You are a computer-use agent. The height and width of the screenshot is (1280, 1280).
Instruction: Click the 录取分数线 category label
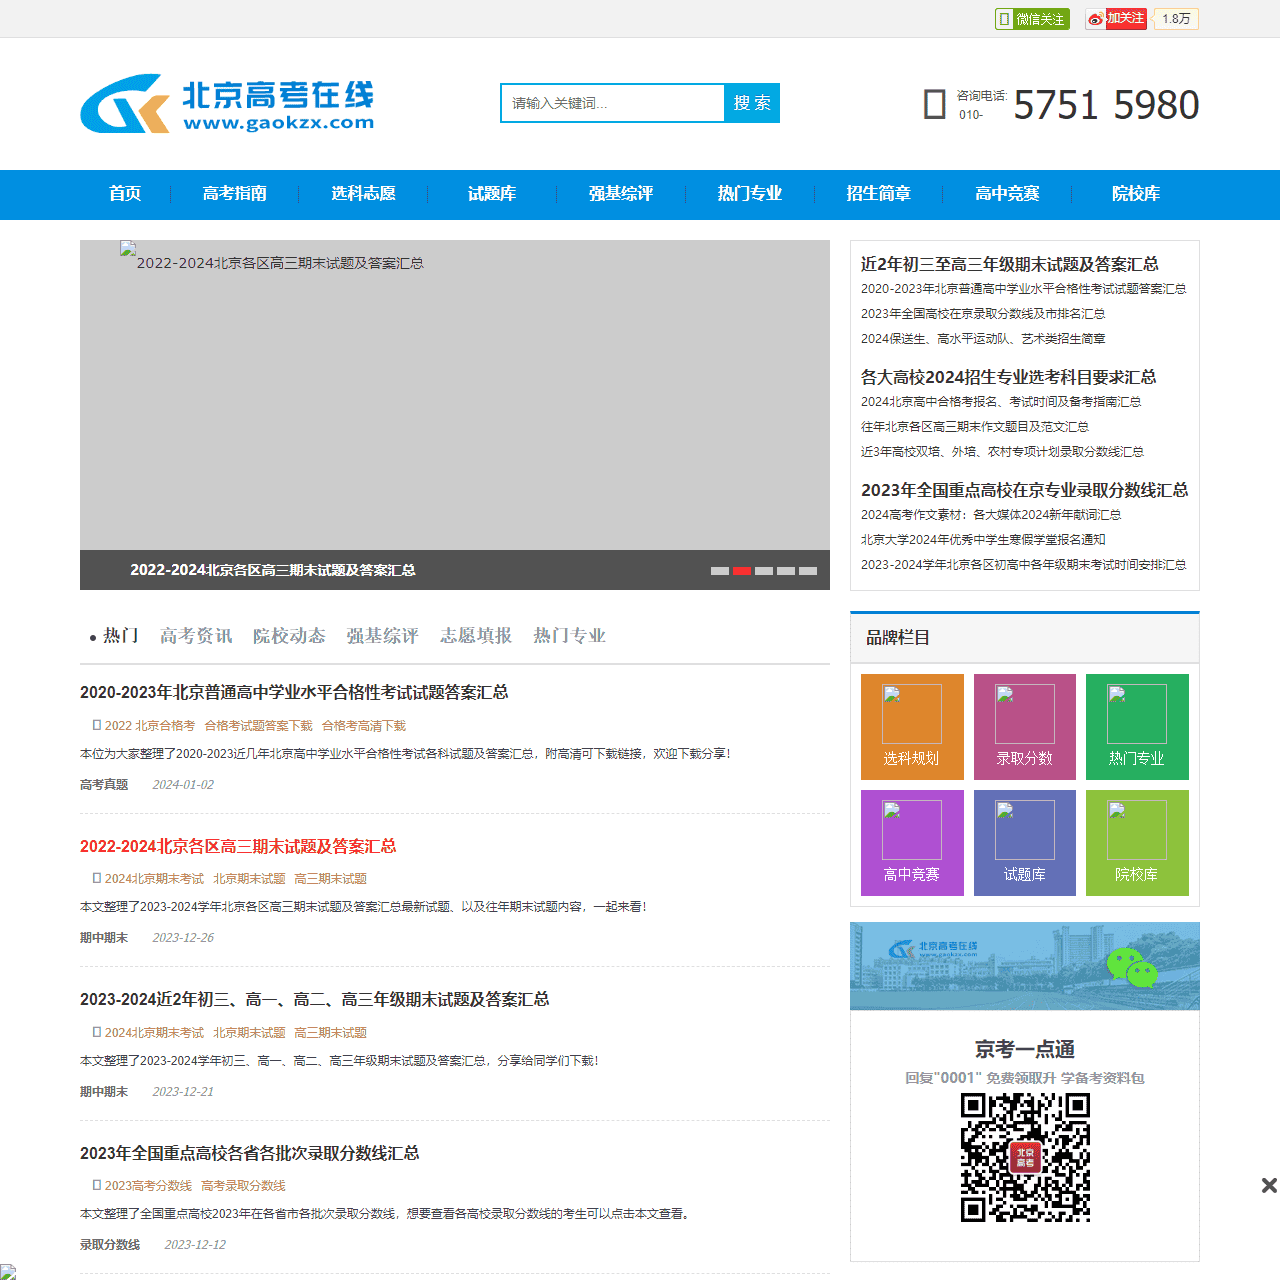(110, 1245)
